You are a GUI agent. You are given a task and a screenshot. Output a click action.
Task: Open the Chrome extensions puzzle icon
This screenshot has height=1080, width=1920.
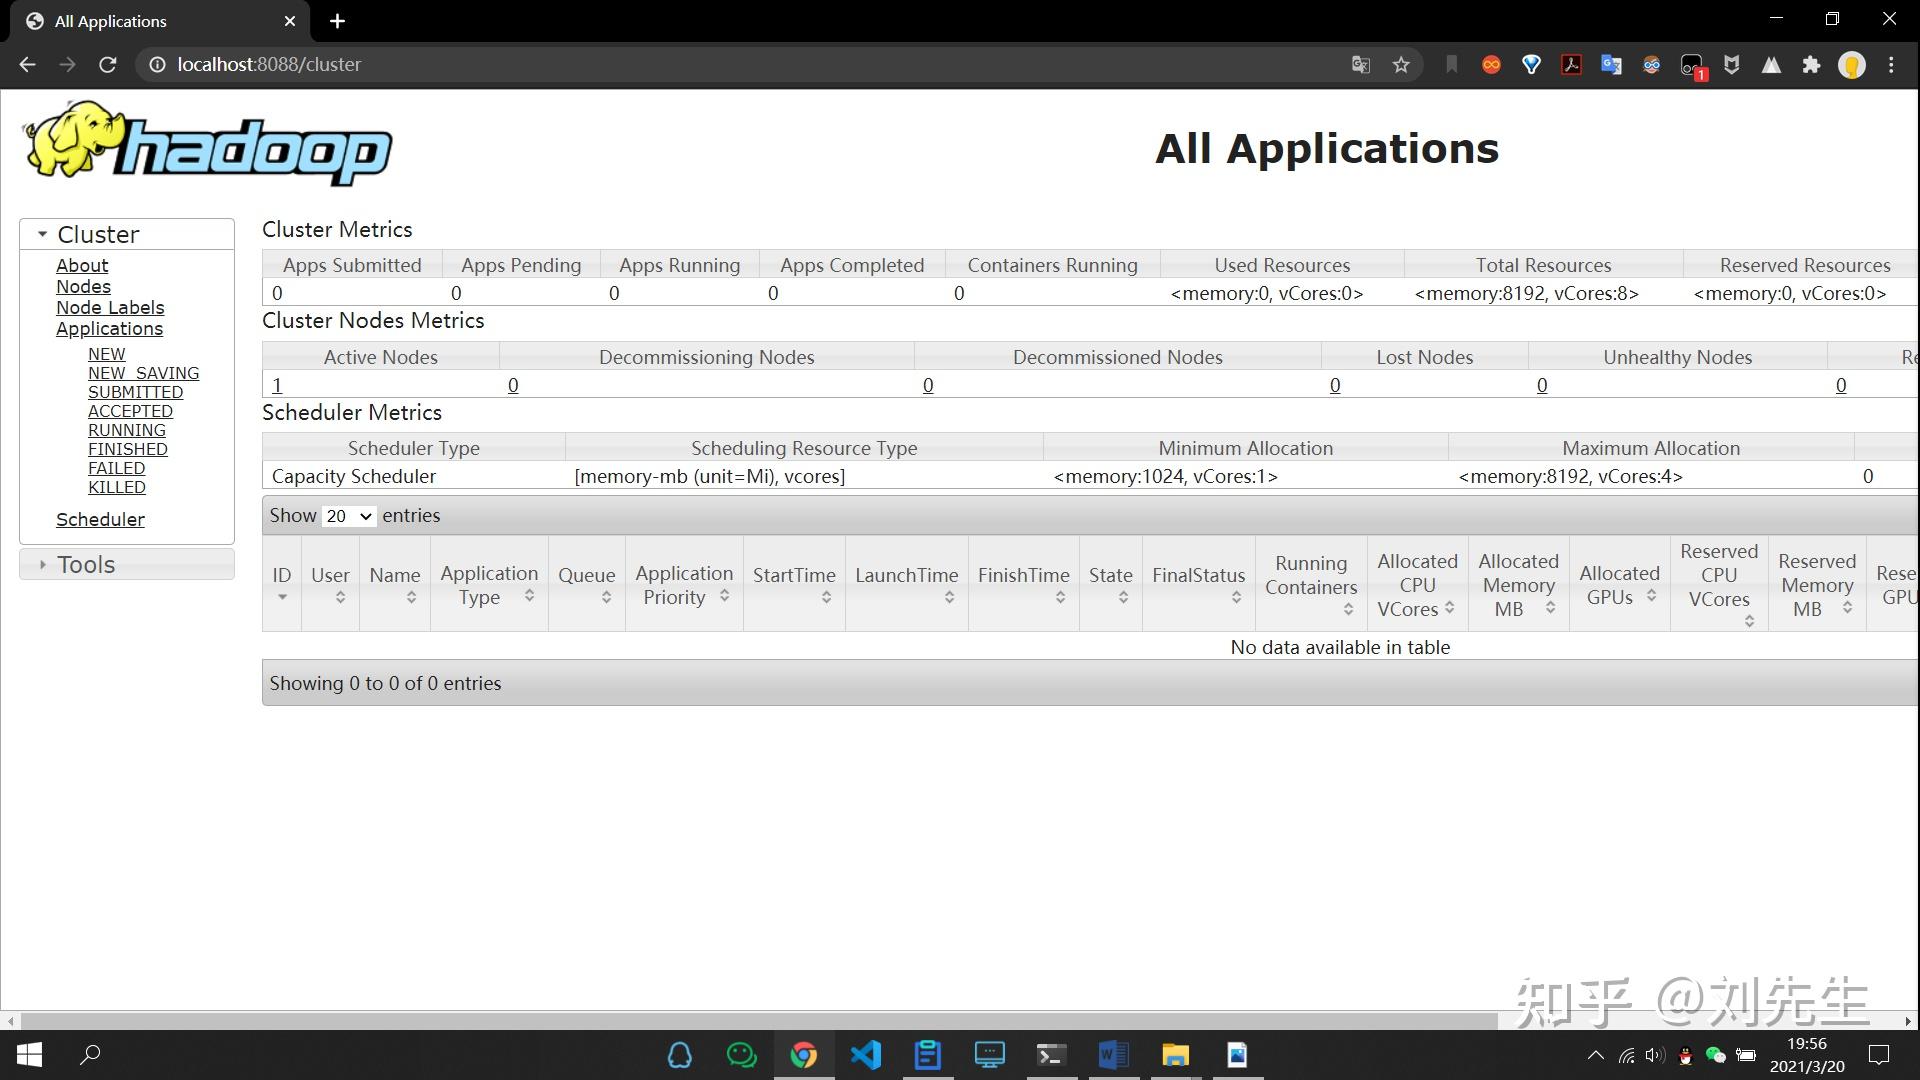1811,65
